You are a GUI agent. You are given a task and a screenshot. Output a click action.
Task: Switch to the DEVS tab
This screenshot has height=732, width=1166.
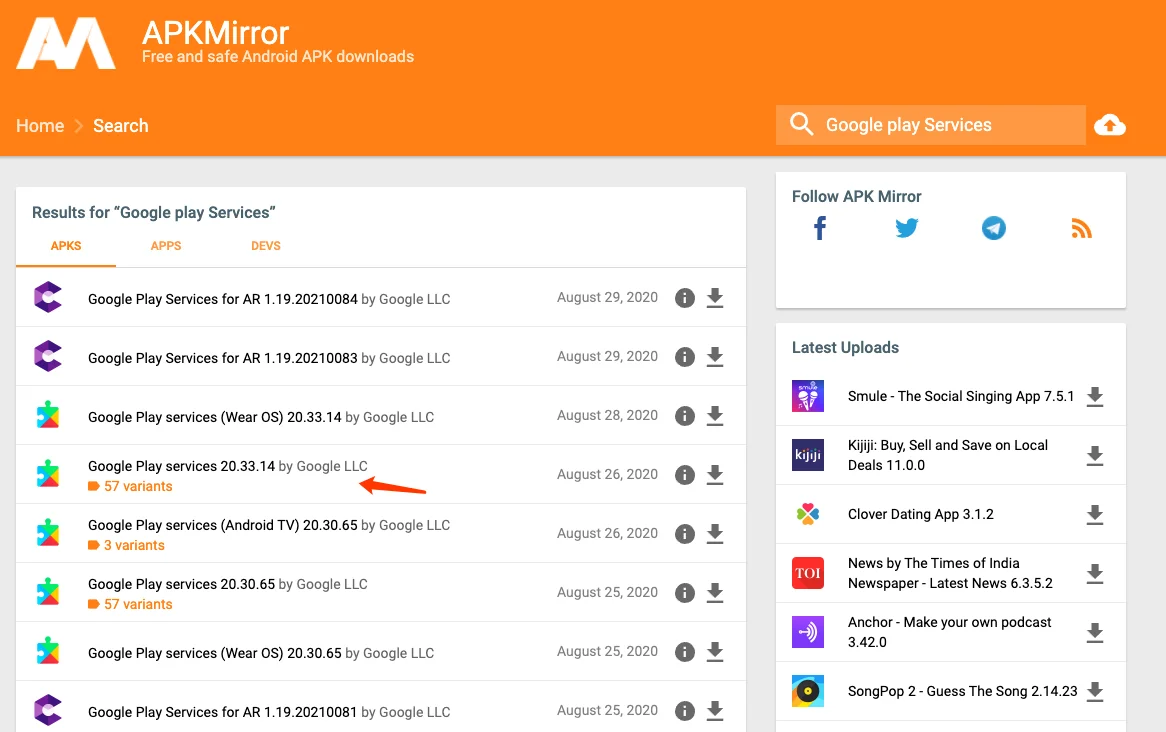click(x=265, y=246)
